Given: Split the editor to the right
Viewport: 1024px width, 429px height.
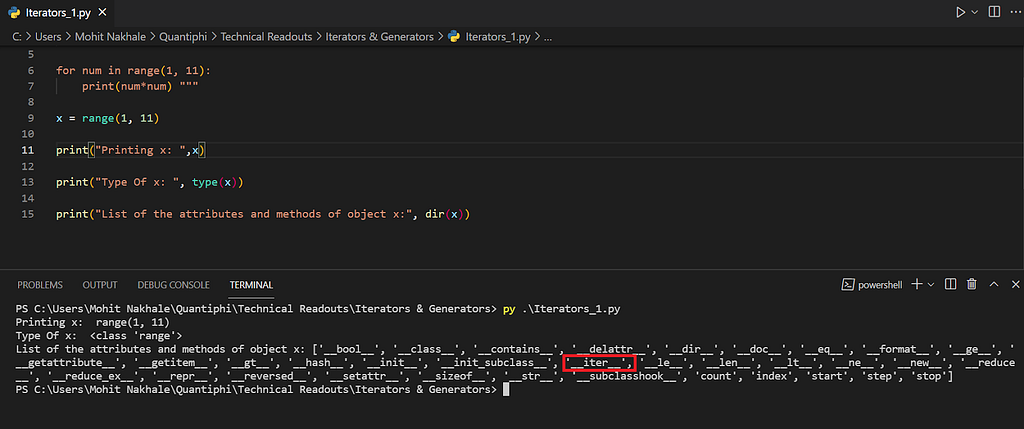Looking at the screenshot, I should (x=994, y=12).
